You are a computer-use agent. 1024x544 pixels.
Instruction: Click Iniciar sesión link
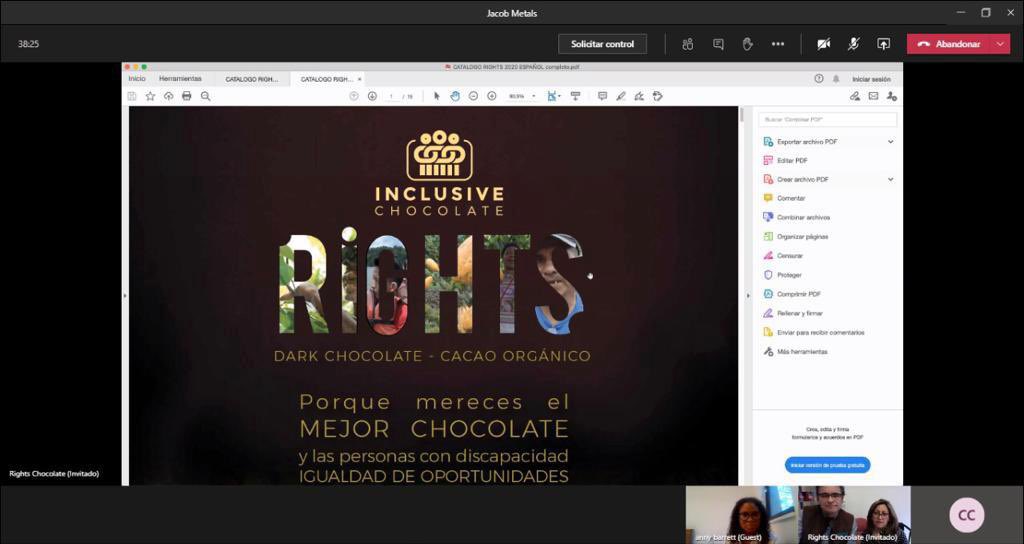pyautogui.click(x=871, y=79)
